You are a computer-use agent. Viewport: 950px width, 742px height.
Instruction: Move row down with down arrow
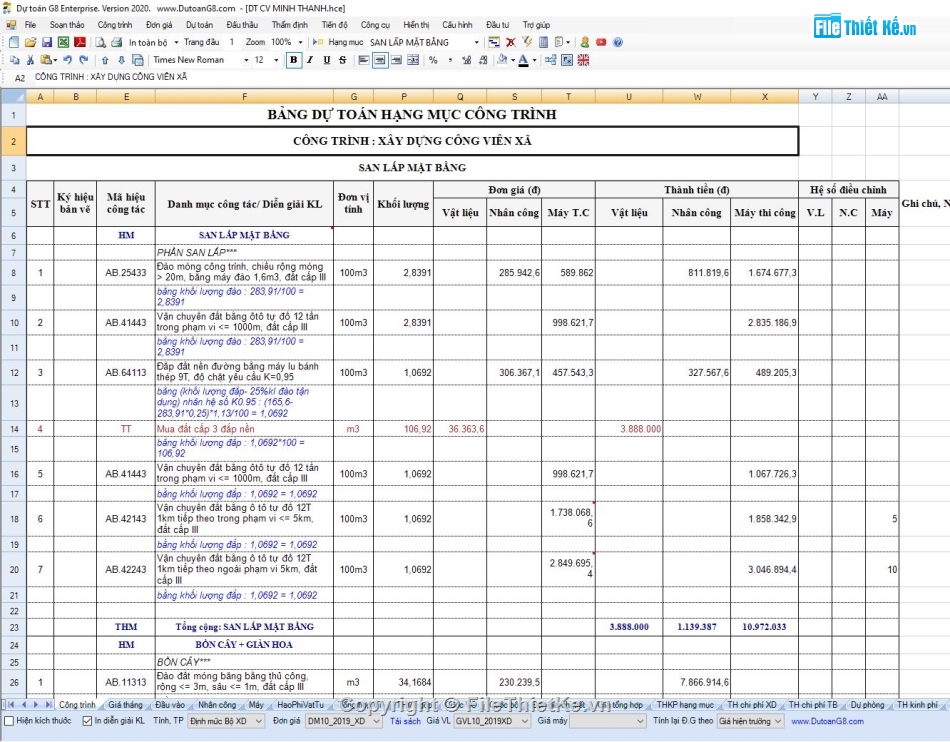(x=121, y=60)
